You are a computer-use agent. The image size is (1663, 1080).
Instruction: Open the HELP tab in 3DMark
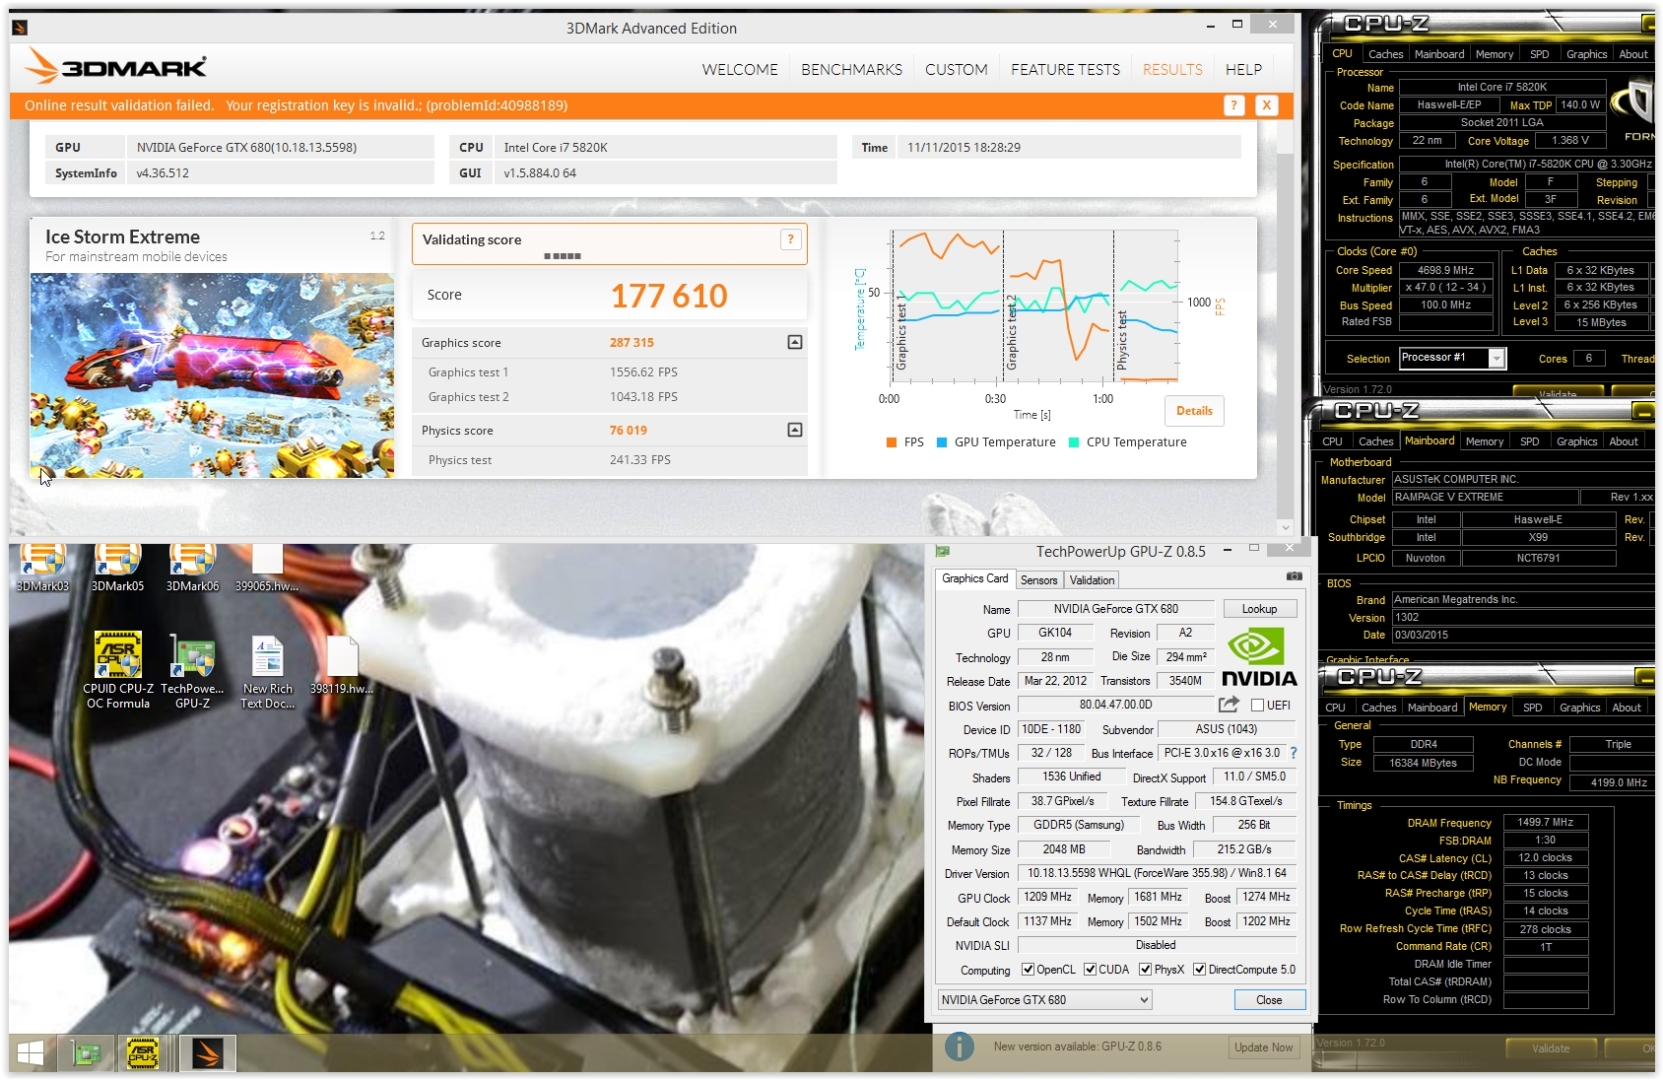(x=1243, y=69)
